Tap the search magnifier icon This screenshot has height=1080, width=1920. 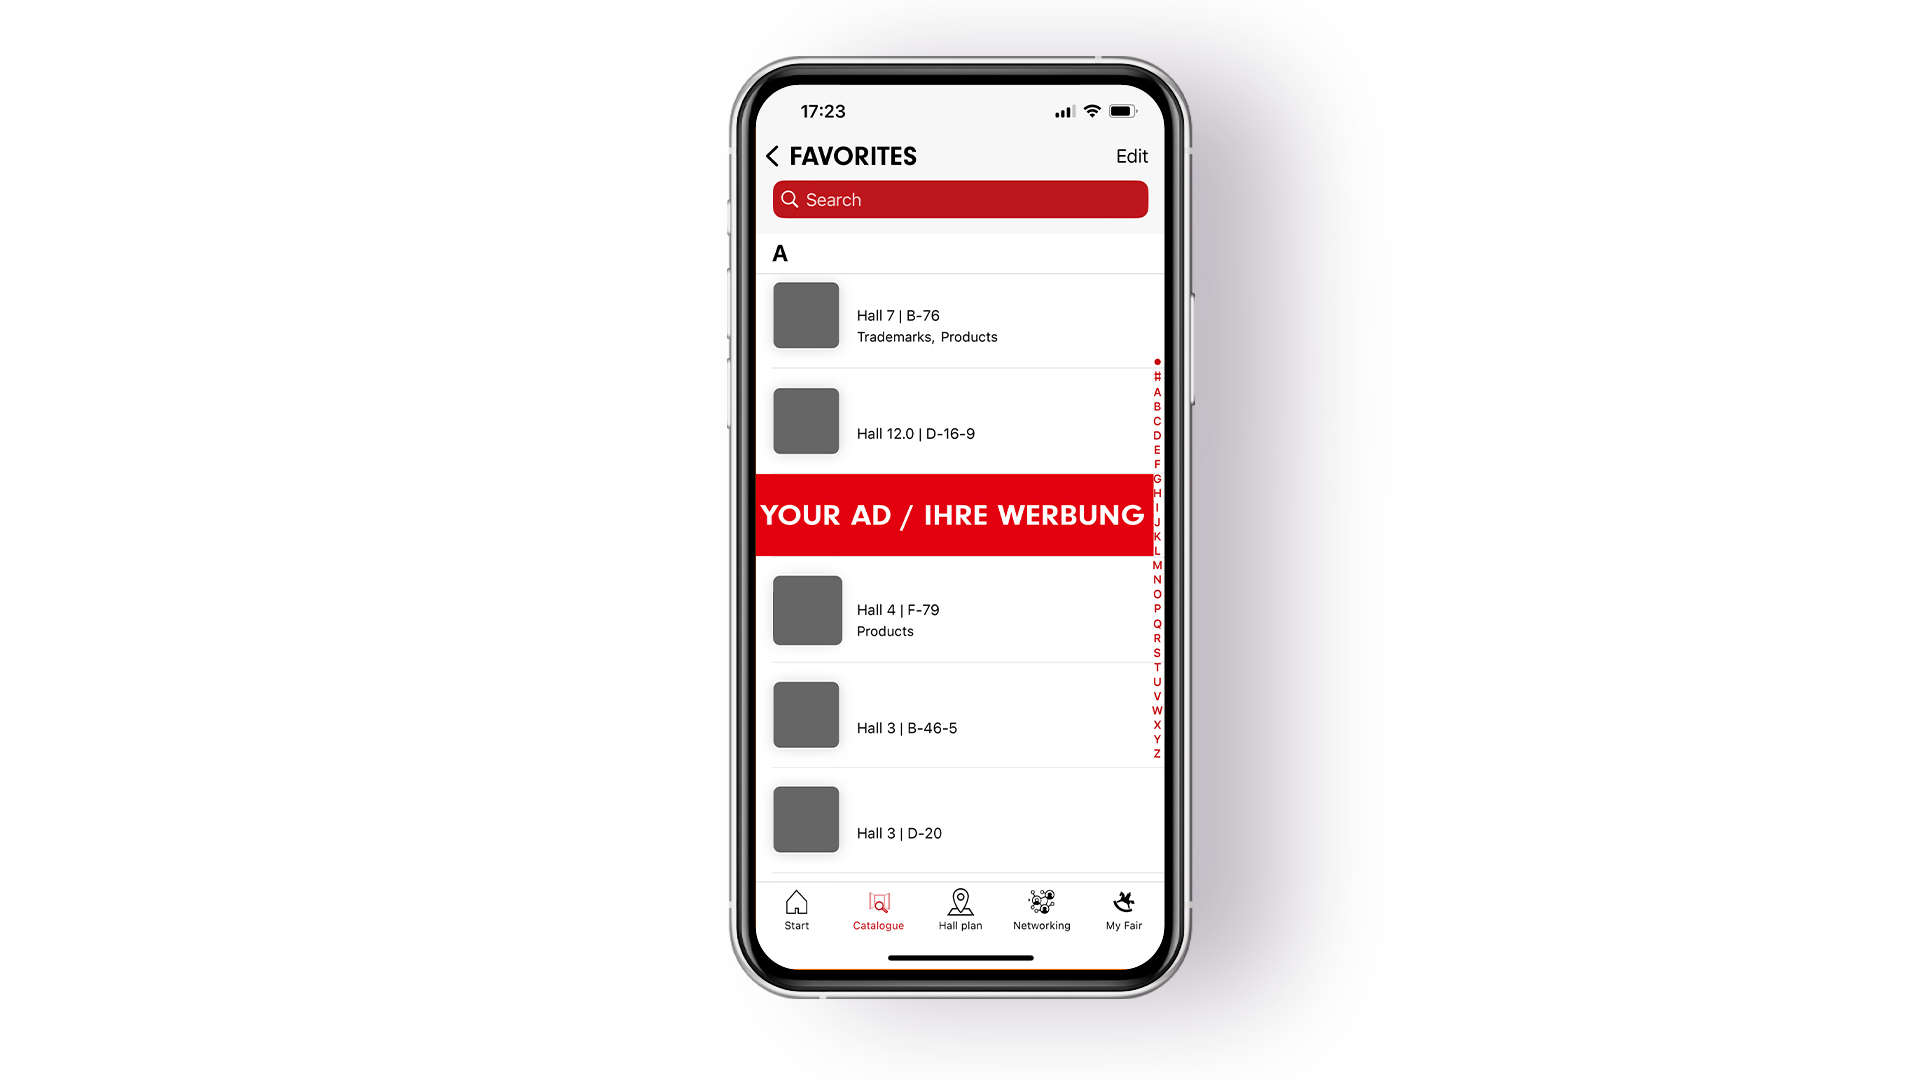[x=791, y=198]
